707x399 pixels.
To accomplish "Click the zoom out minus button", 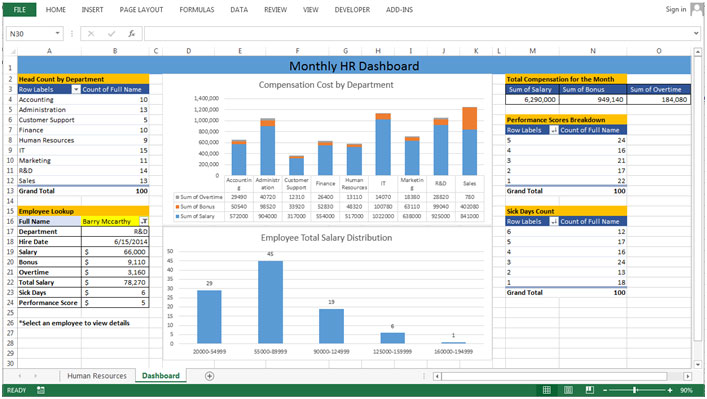I will point(605,390).
